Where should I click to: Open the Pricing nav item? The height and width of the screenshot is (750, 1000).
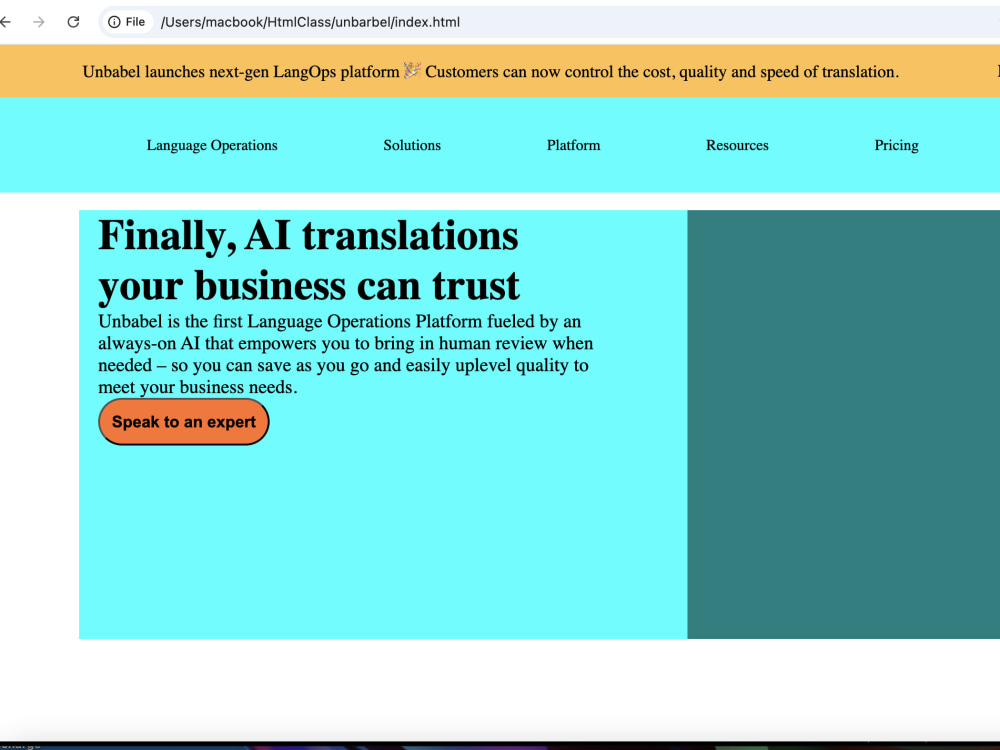tap(896, 145)
